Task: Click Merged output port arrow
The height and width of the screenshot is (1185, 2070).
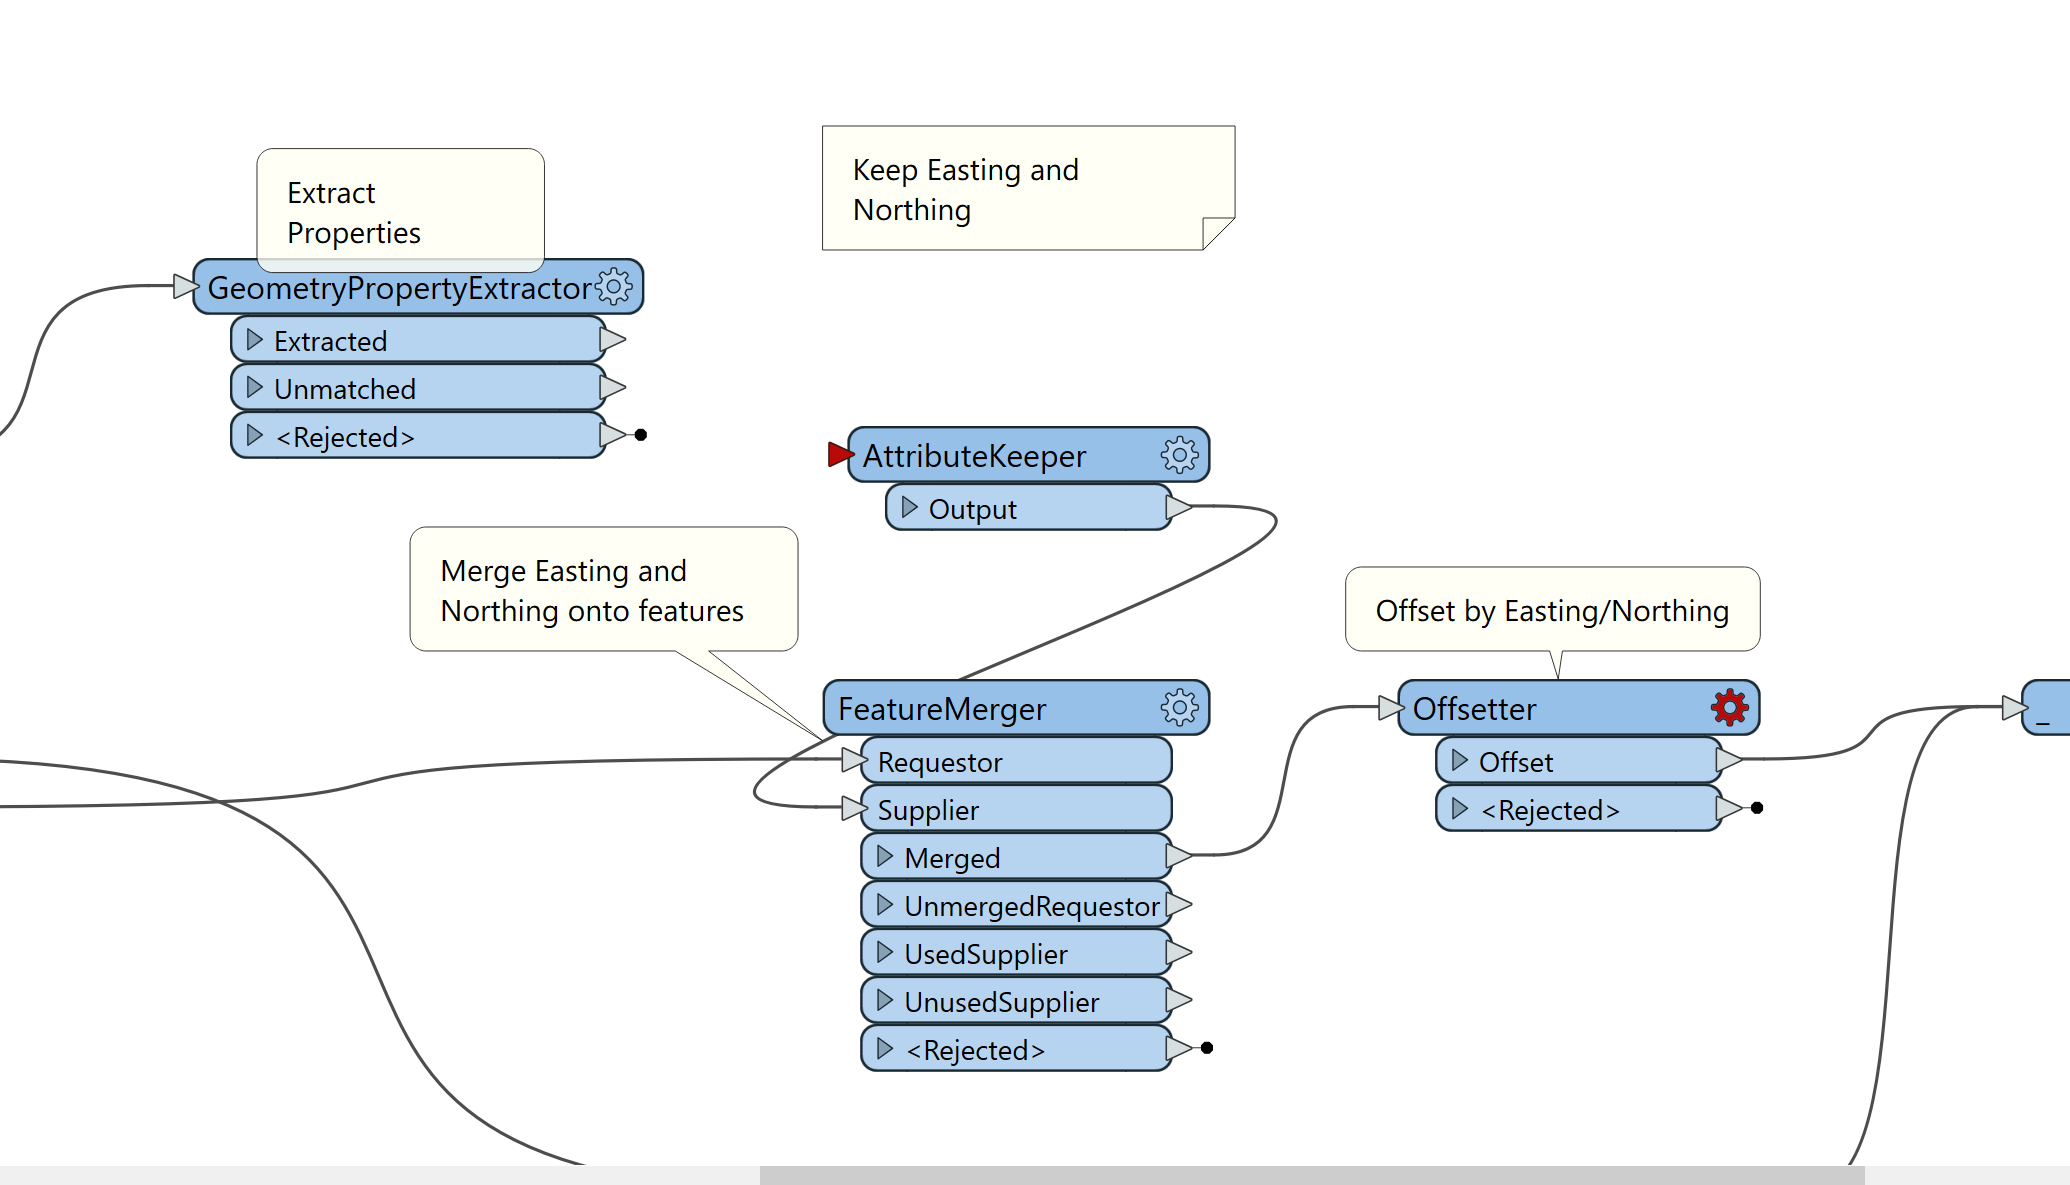Action: tap(1179, 856)
